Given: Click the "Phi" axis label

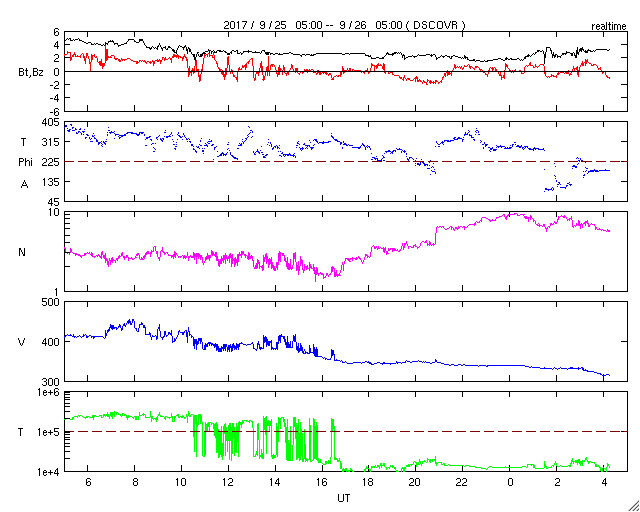Looking at the screenshot, I should (27, 162).
